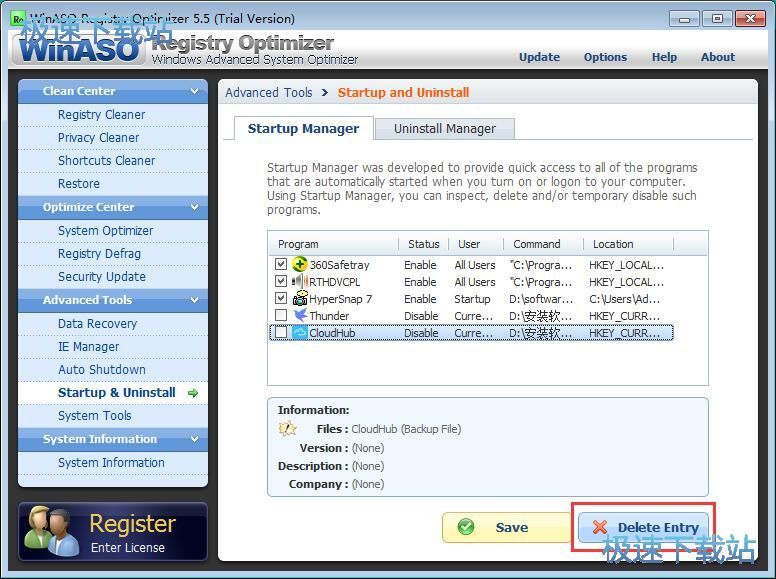Click the green arrow beside Startup & Uninstall

point(193,393)
